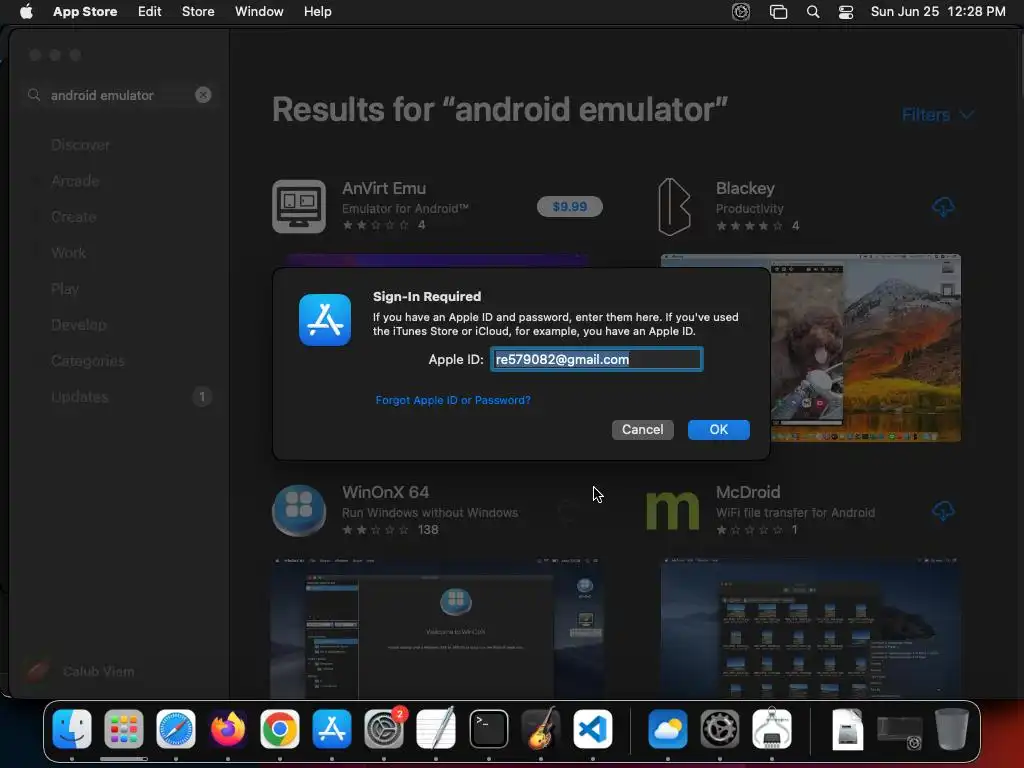Launch Visual Studio Code from Dock
This screenshot has height=768, width=1024.
[x=593, y=729]
